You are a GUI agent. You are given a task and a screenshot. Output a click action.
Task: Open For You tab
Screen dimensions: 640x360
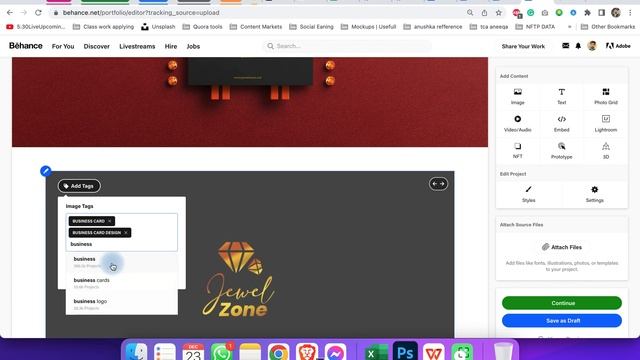pos(63,47)
